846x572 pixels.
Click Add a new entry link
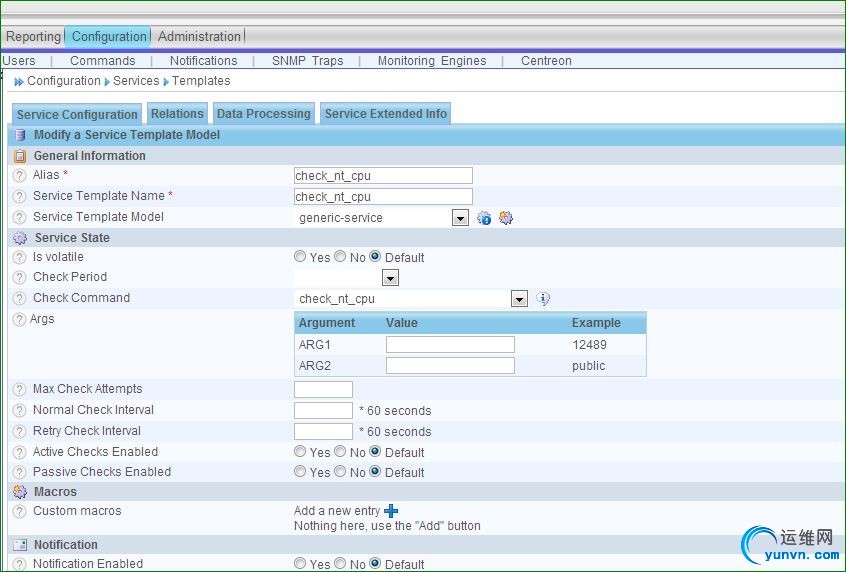click(337, 511)
